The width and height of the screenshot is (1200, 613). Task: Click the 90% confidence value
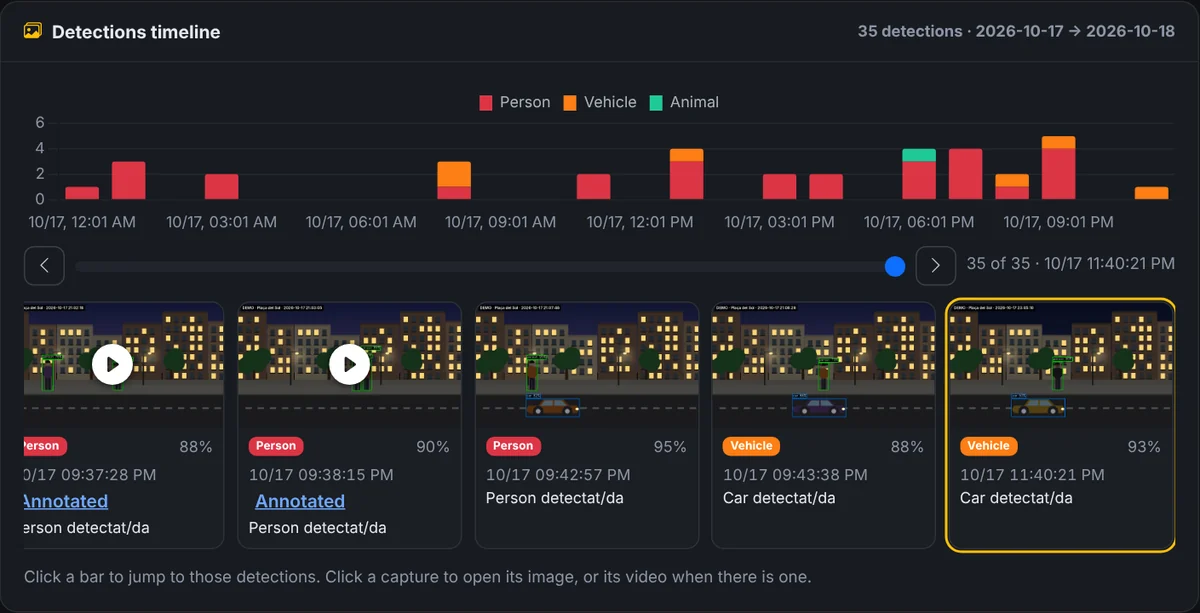(433, 447)
